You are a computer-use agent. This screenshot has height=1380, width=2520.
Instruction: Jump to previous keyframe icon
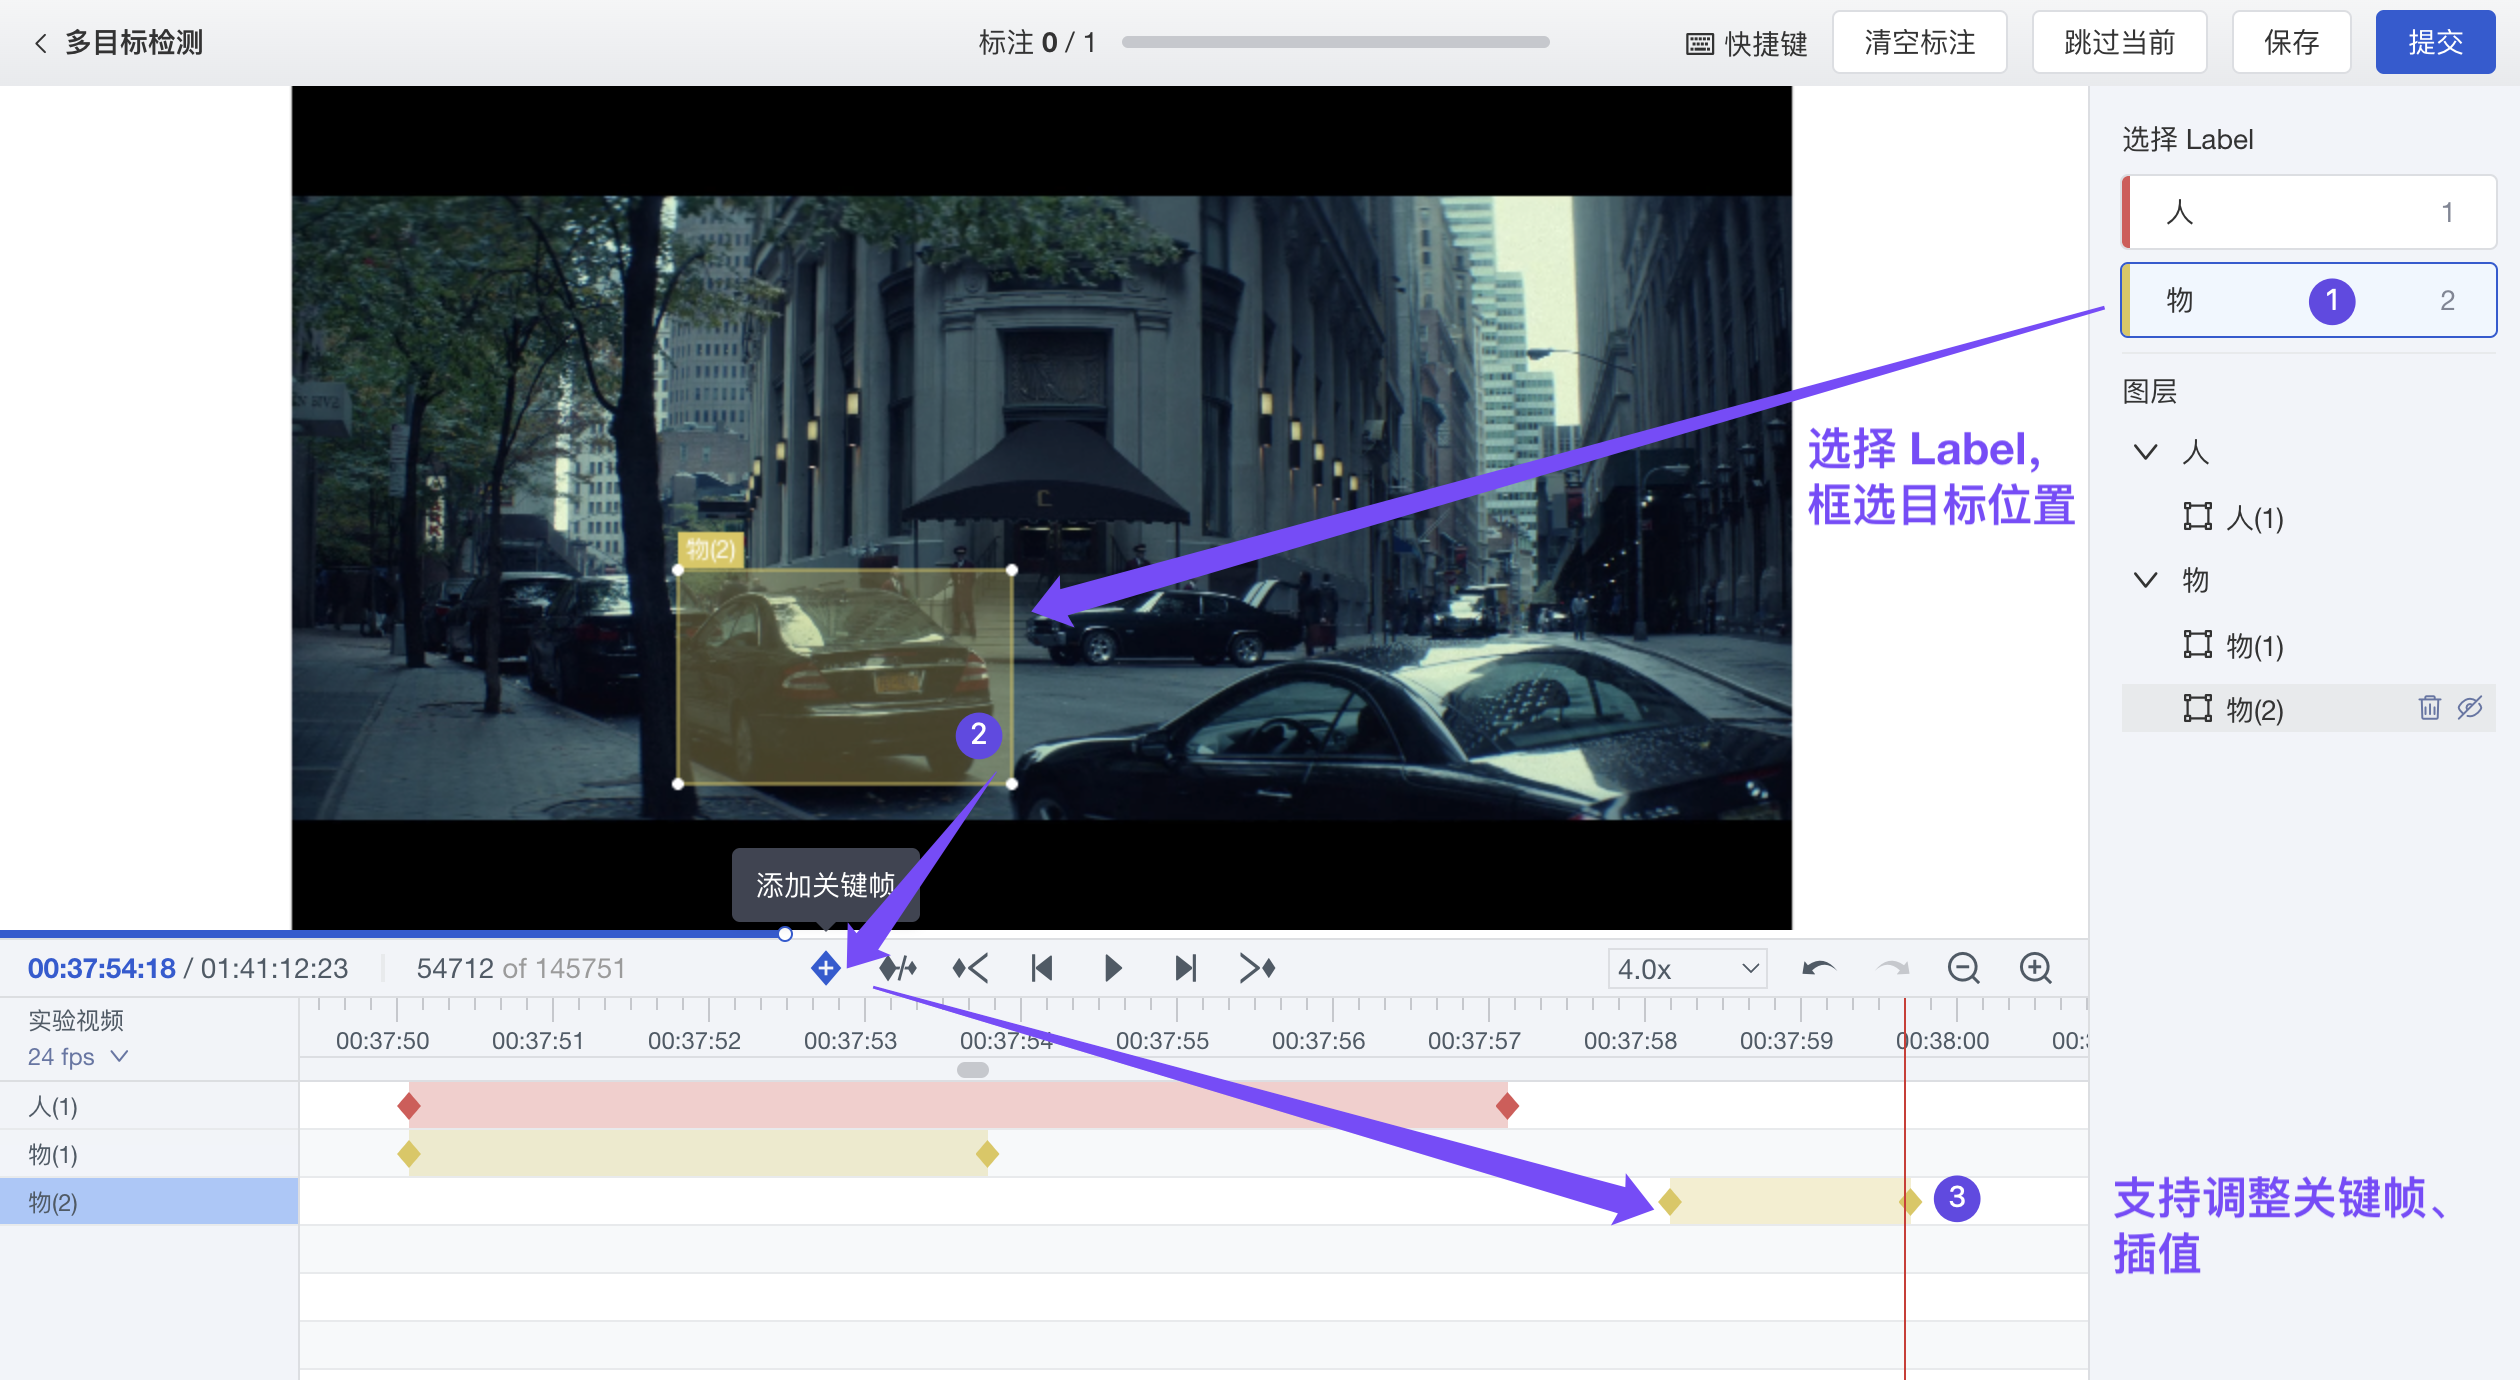(x=970, y=968)
